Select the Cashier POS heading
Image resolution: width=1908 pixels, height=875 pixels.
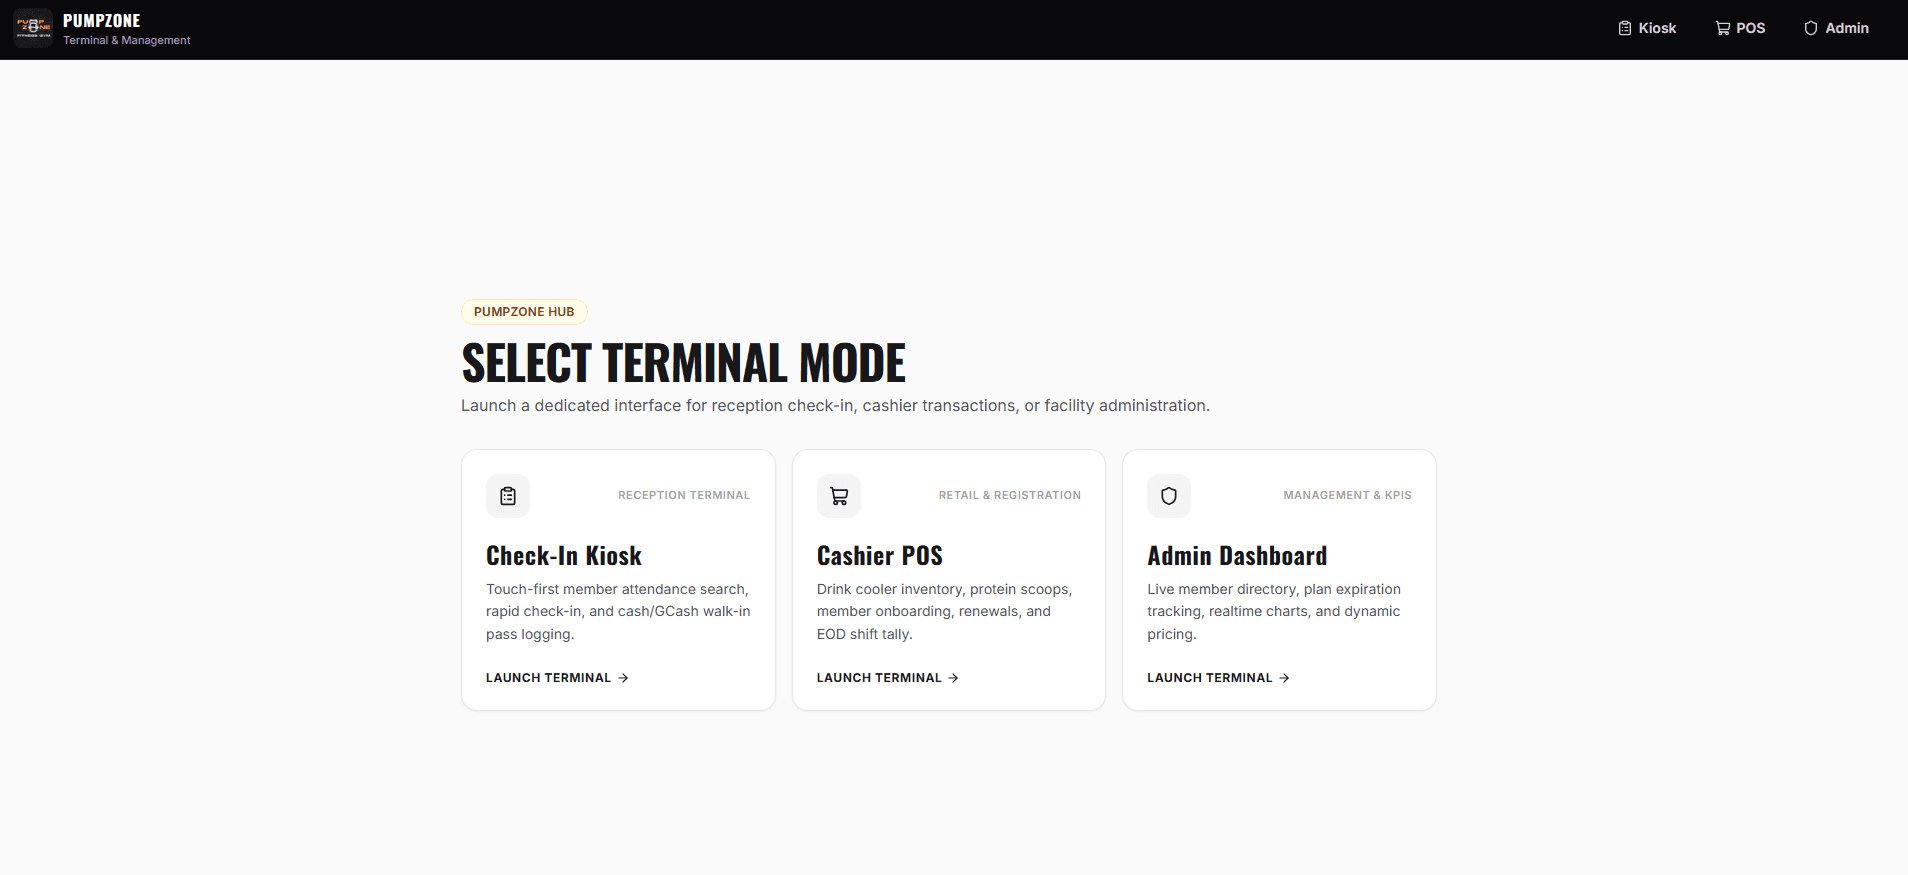coord(880,556)
